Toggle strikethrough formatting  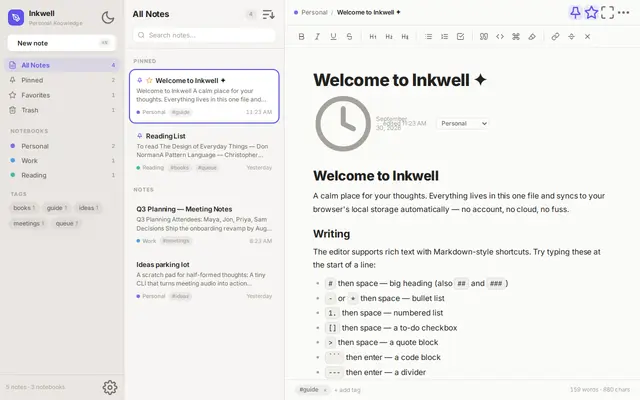[x=349, y=37]
